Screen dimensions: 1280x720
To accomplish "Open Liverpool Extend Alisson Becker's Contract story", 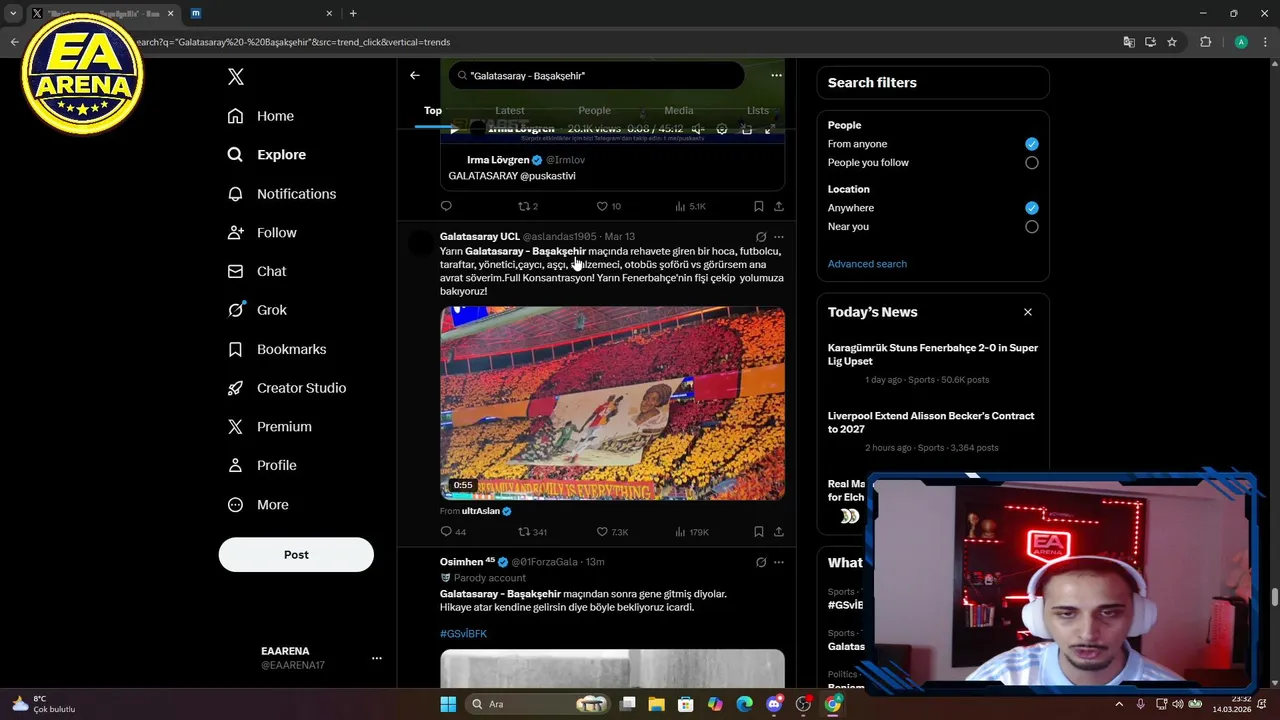I will pos(931,423).
